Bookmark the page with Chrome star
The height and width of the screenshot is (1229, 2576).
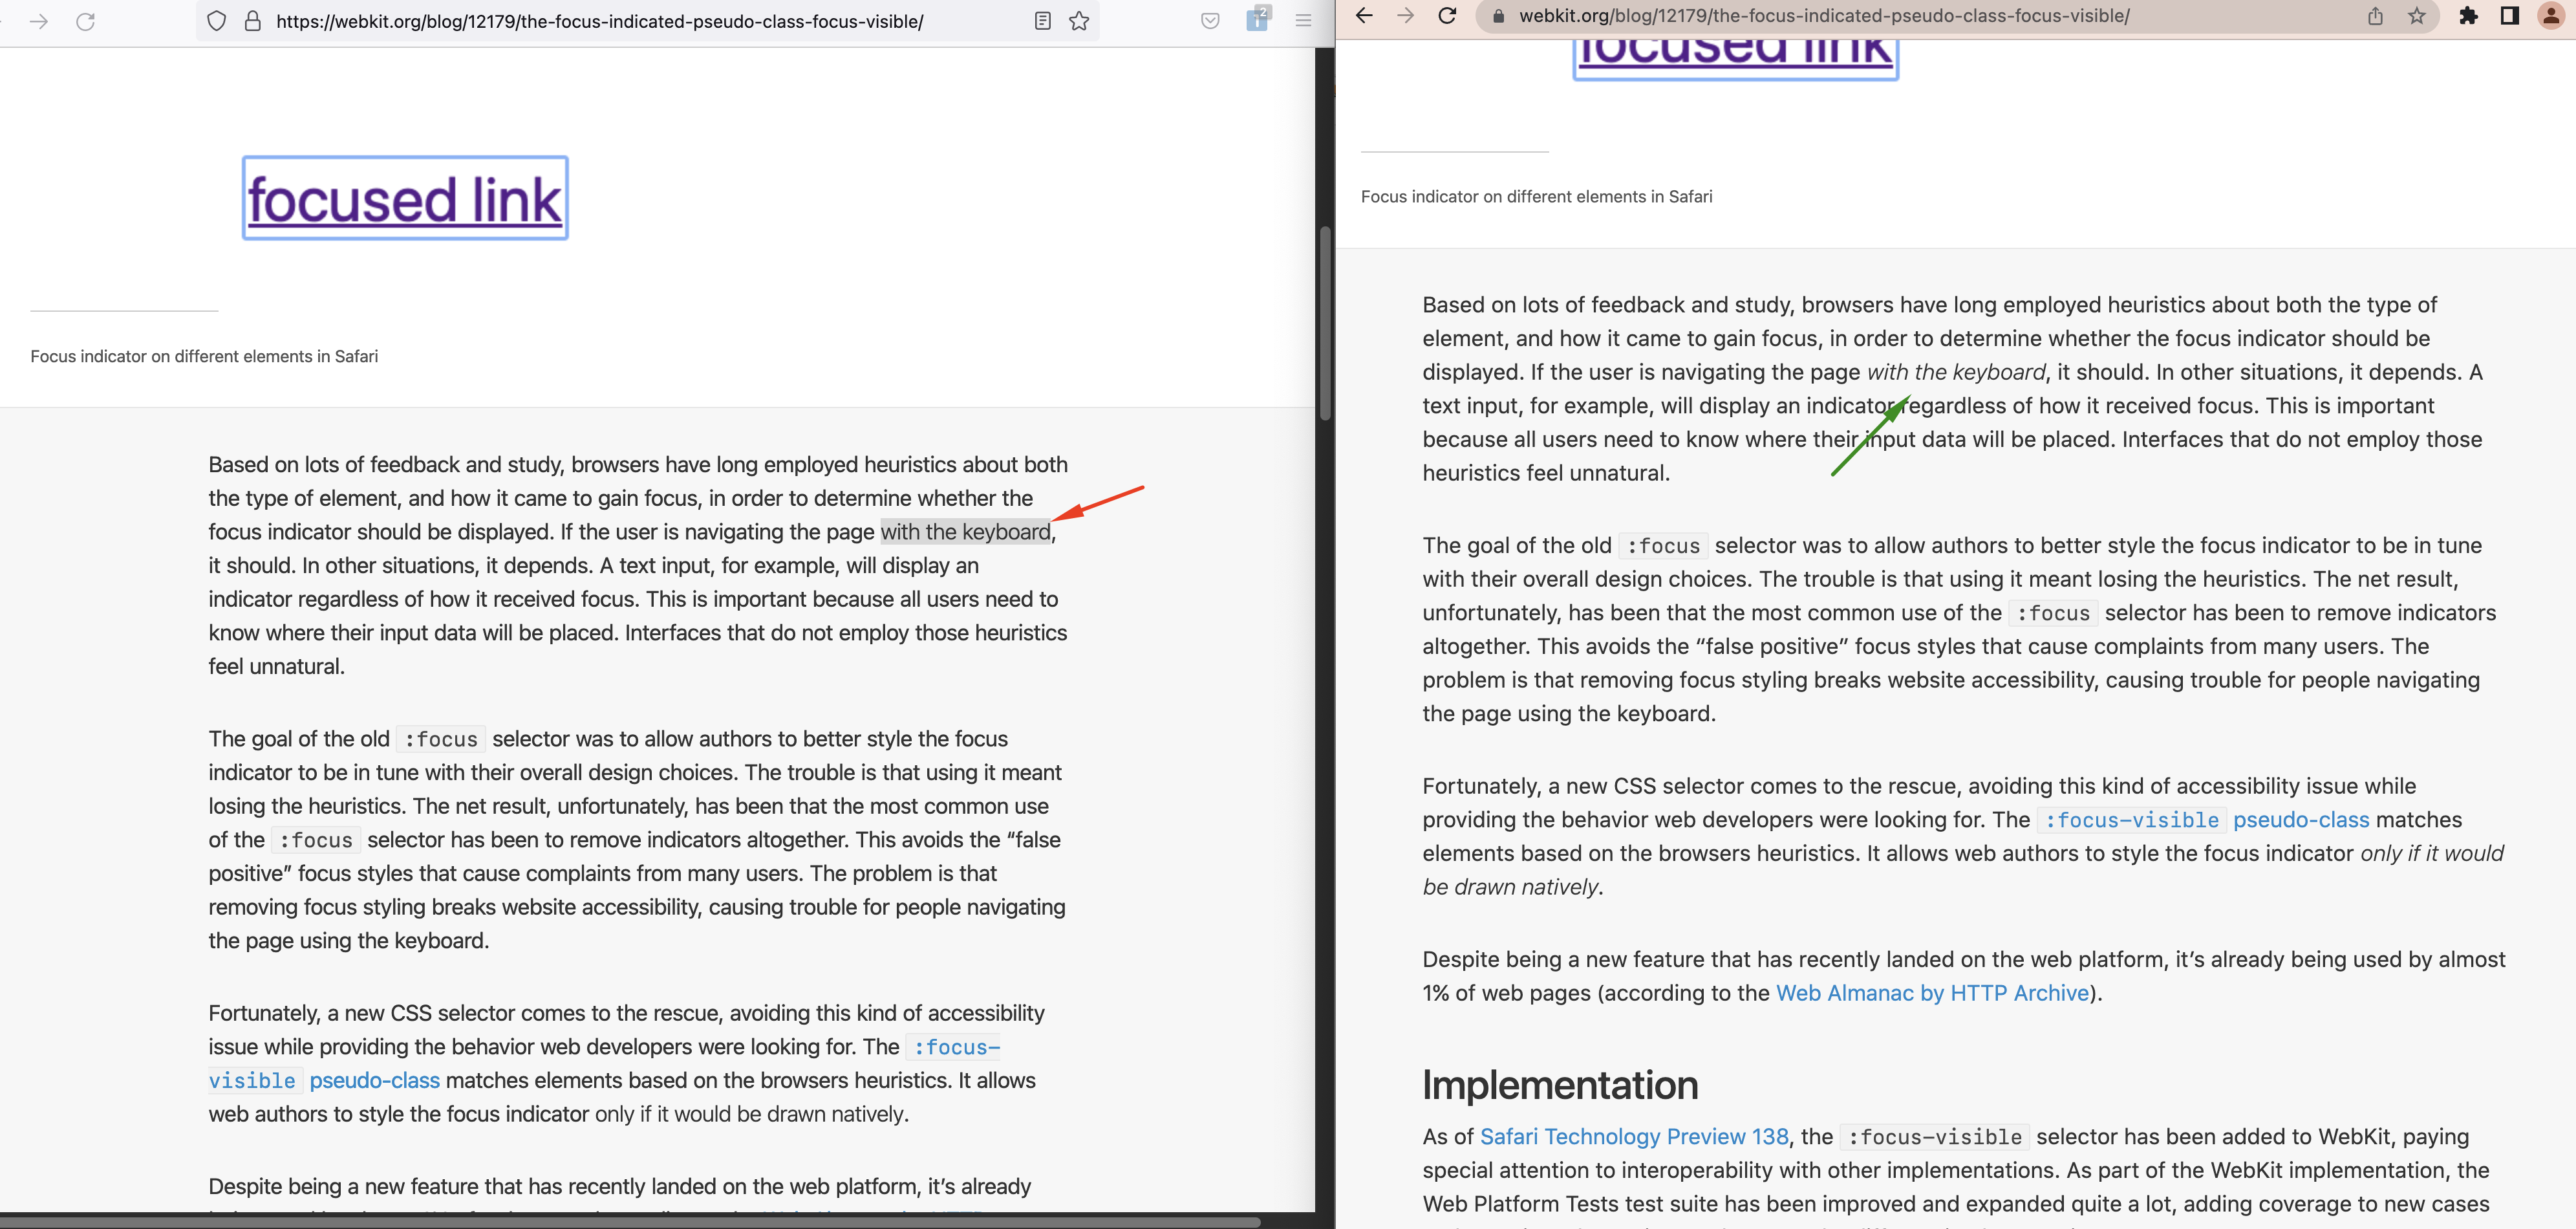click(2417, 16)
